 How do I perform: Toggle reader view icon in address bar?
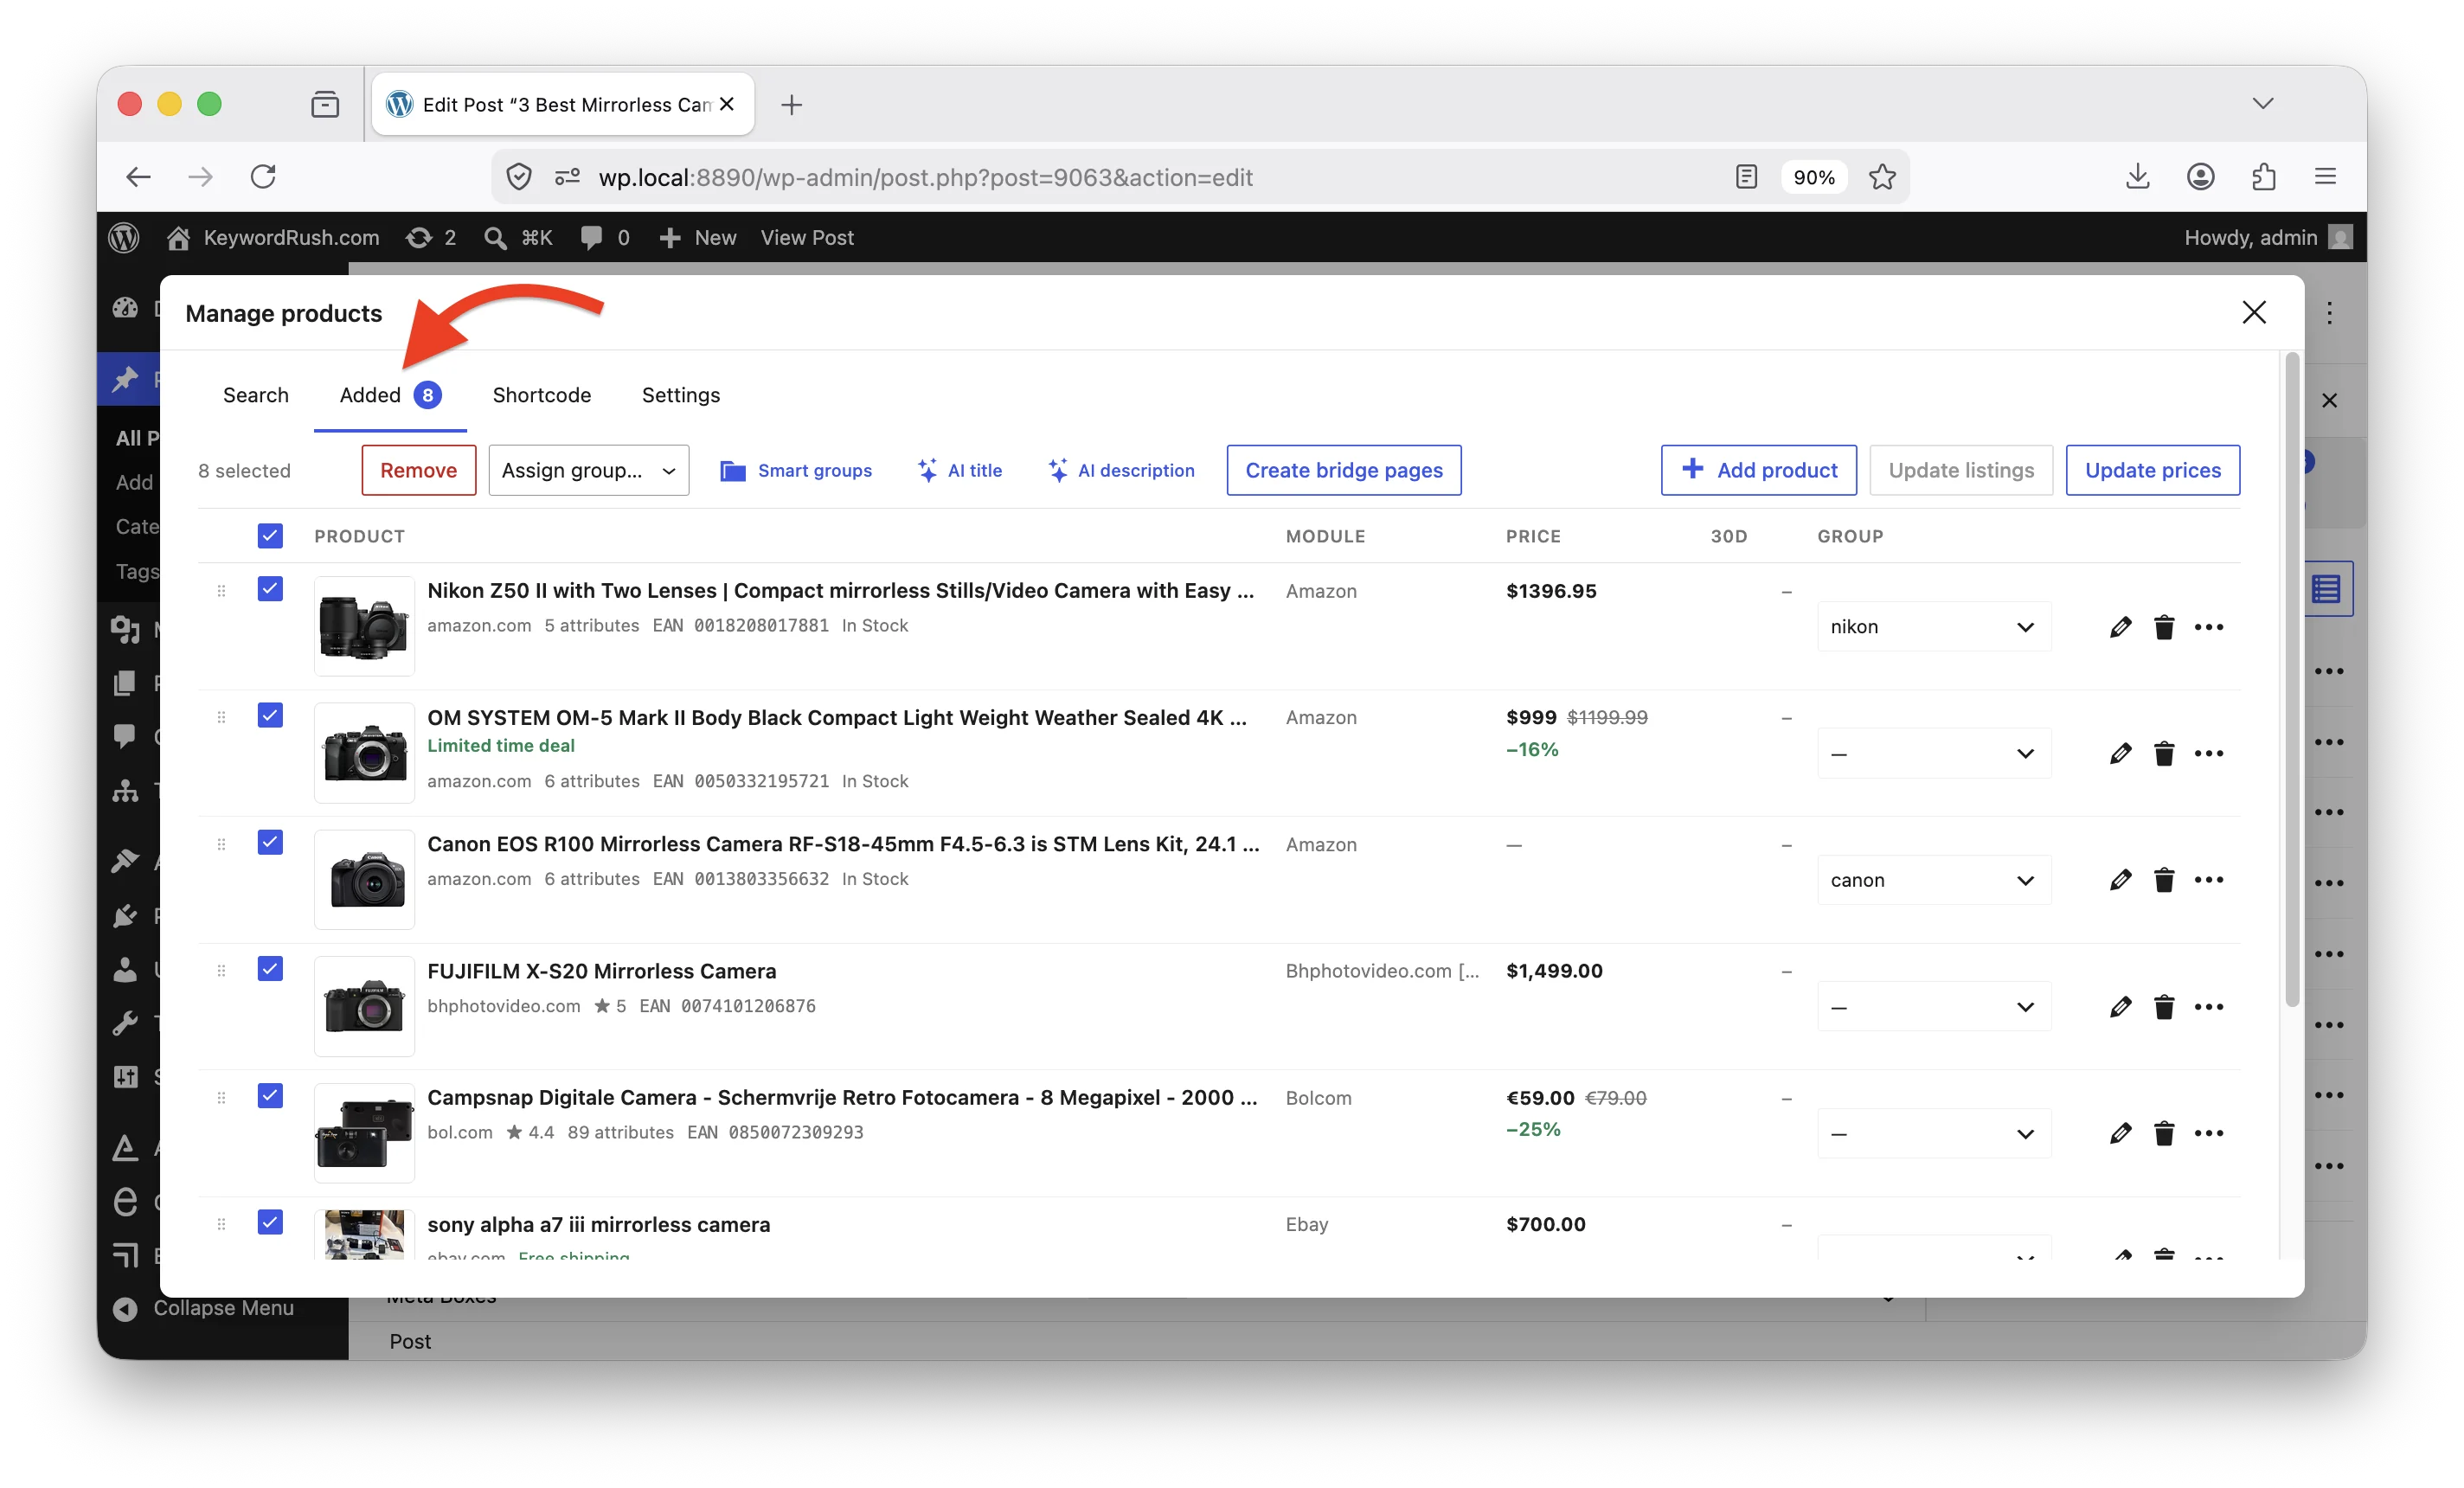[x=1746, y=177]
